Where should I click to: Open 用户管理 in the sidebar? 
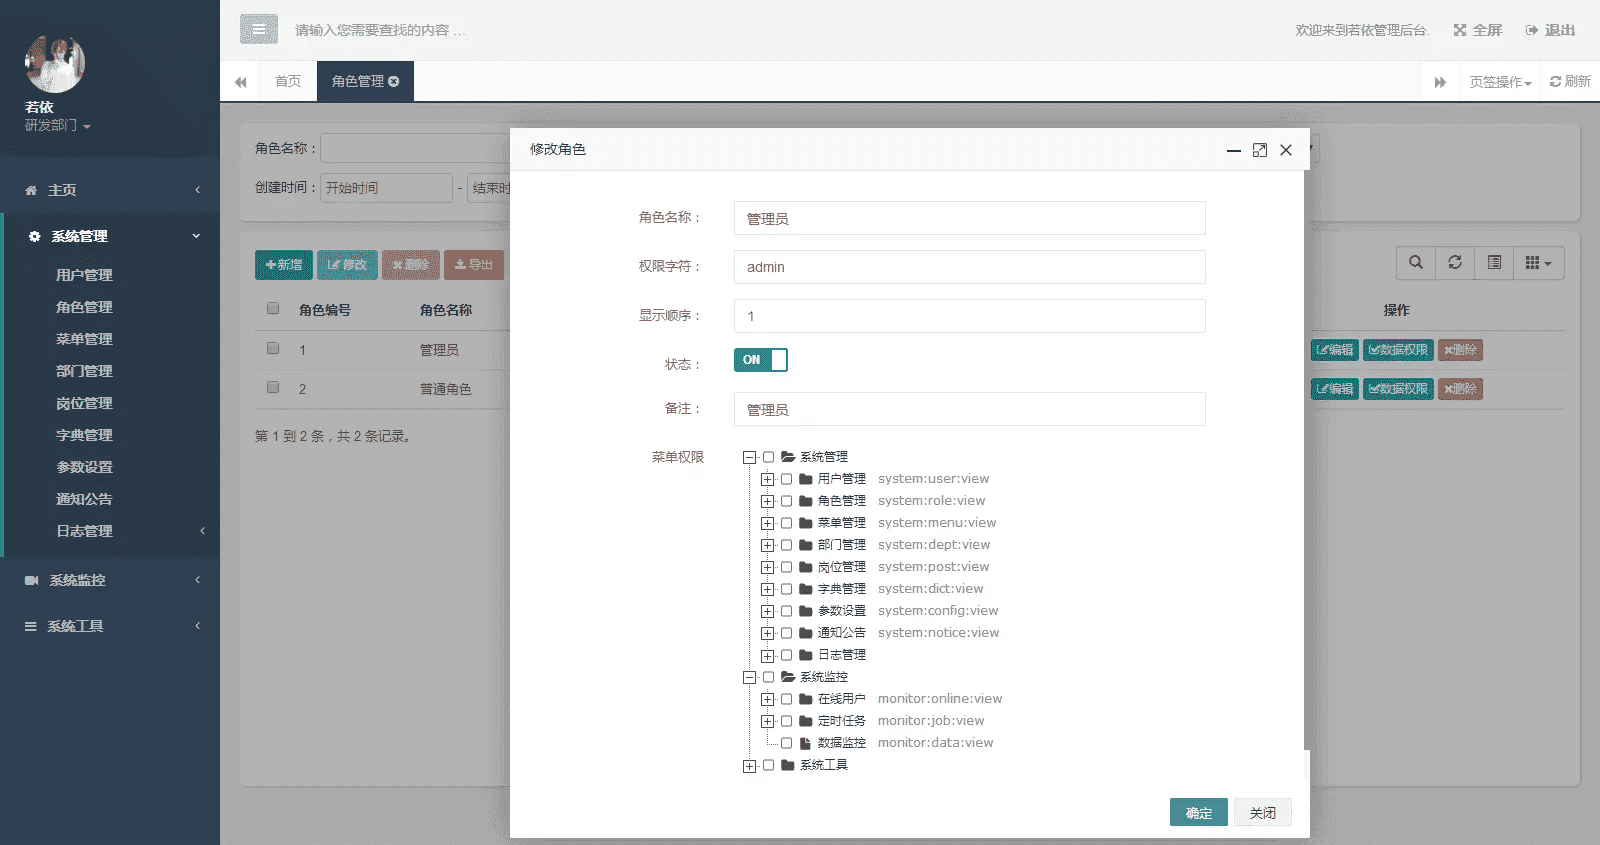(84, 275)
